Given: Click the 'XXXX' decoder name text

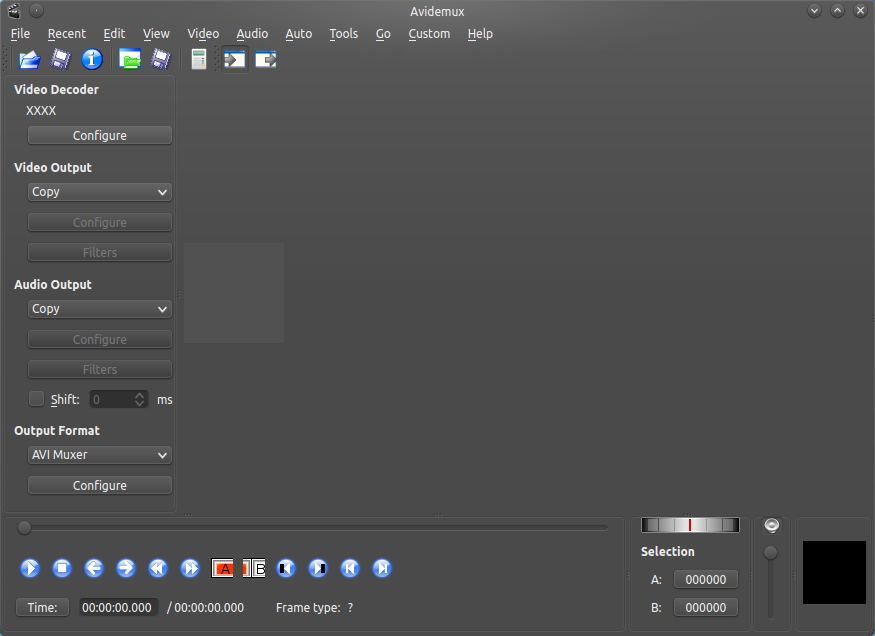Looking at the screenshot, I should [x=41, y=110].
